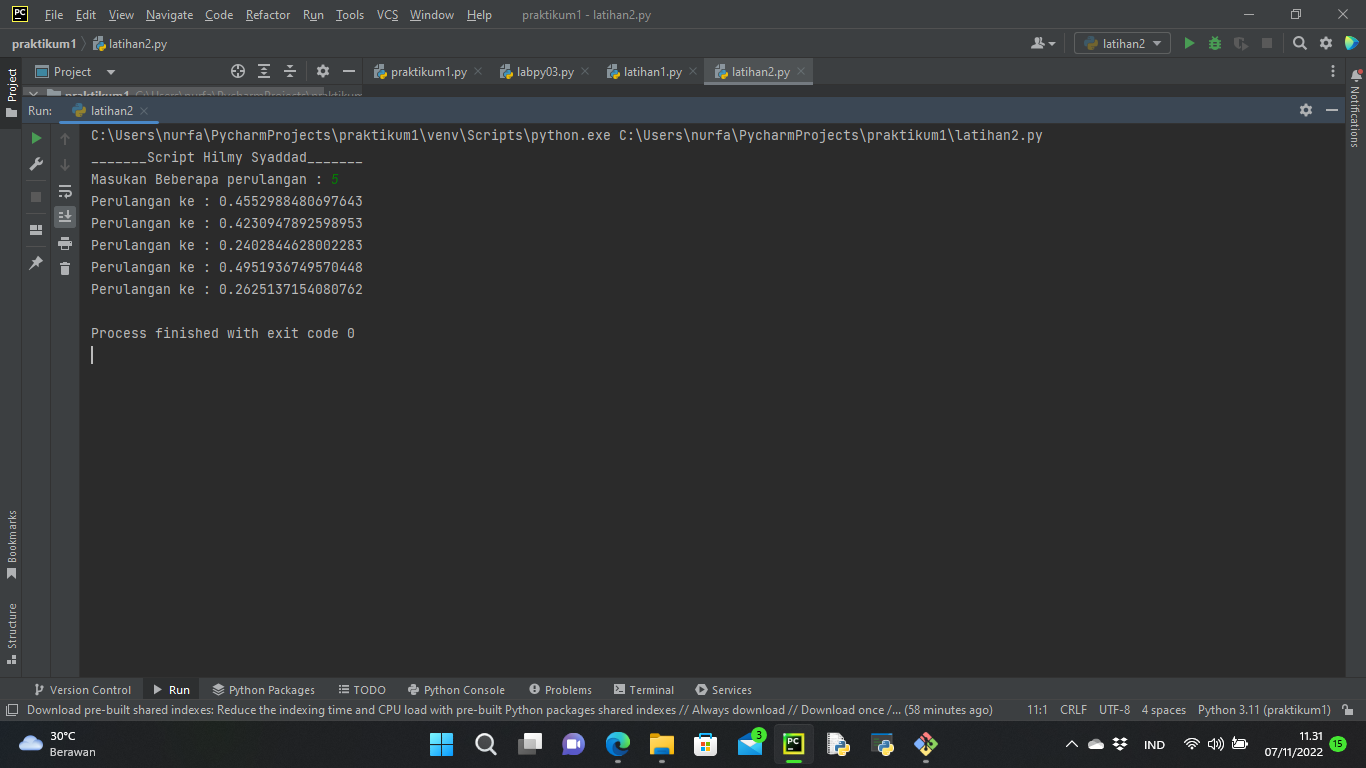Pin the Run tool window

click(x=36, y=263)
